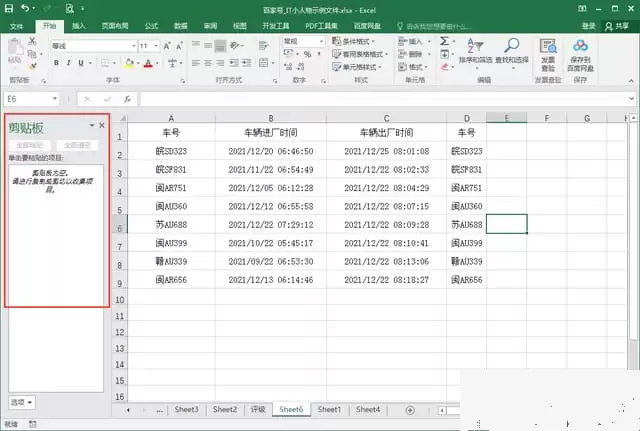The height and width of the screenshot is (431, 640).
Task: Click the Fill down icon
Action: click(444, 54)
